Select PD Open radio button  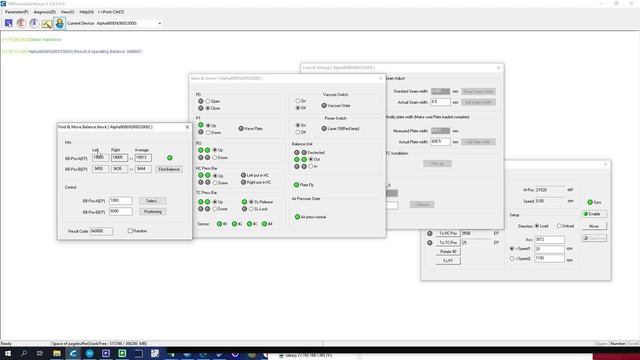click(208, 101)
